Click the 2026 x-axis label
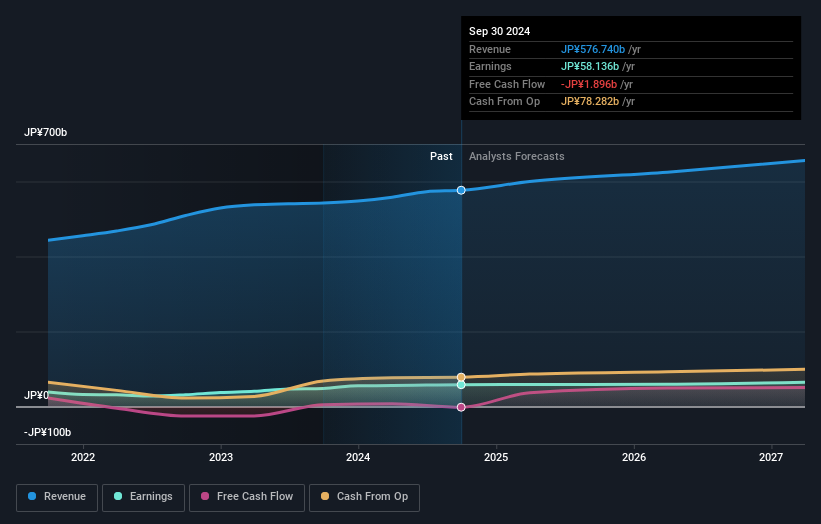 point(634,457)
